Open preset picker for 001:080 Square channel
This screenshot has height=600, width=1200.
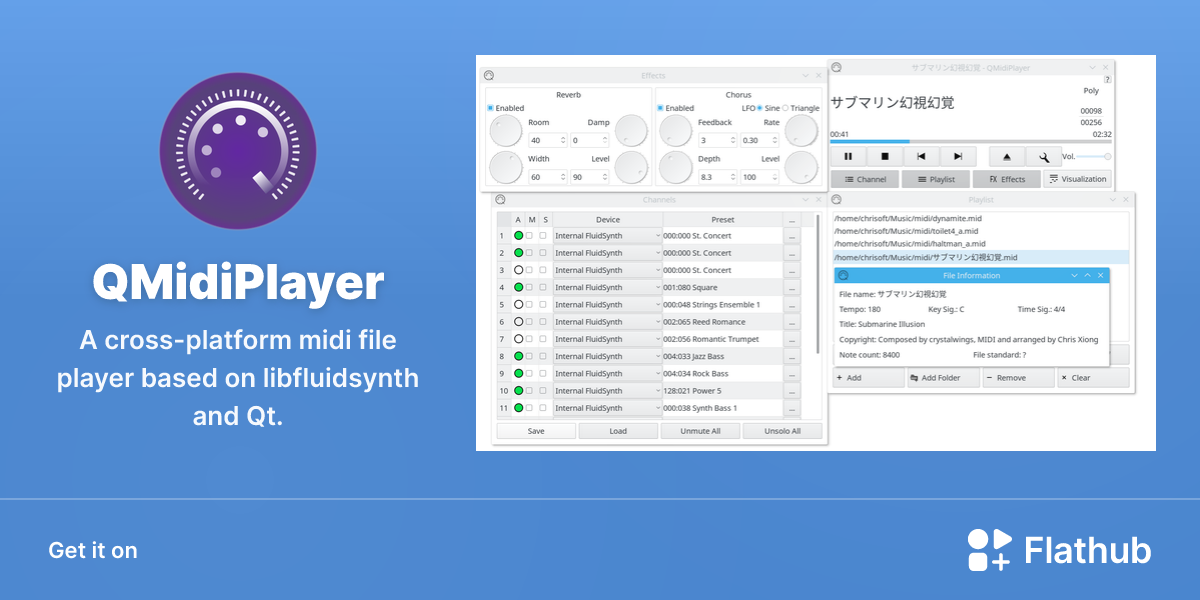pos(791,288)
